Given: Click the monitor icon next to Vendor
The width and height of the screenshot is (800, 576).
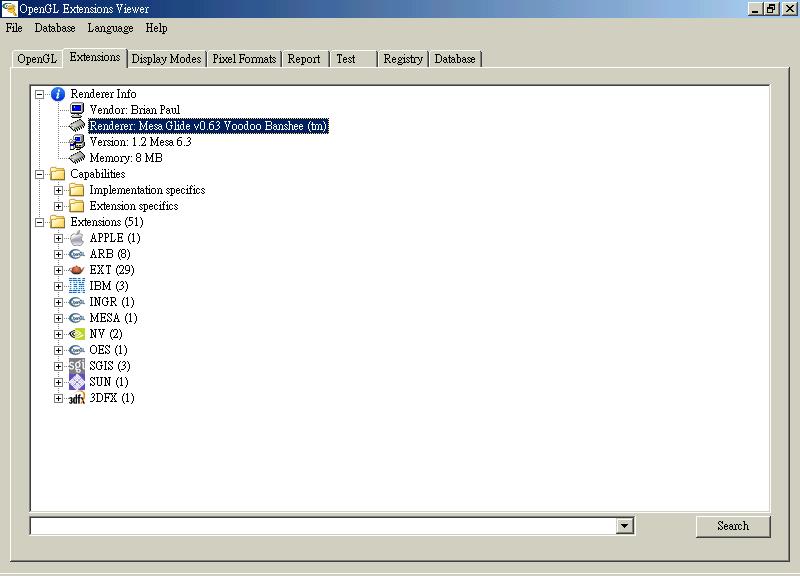Looking at the screenshot, I should tap(77, 110).
